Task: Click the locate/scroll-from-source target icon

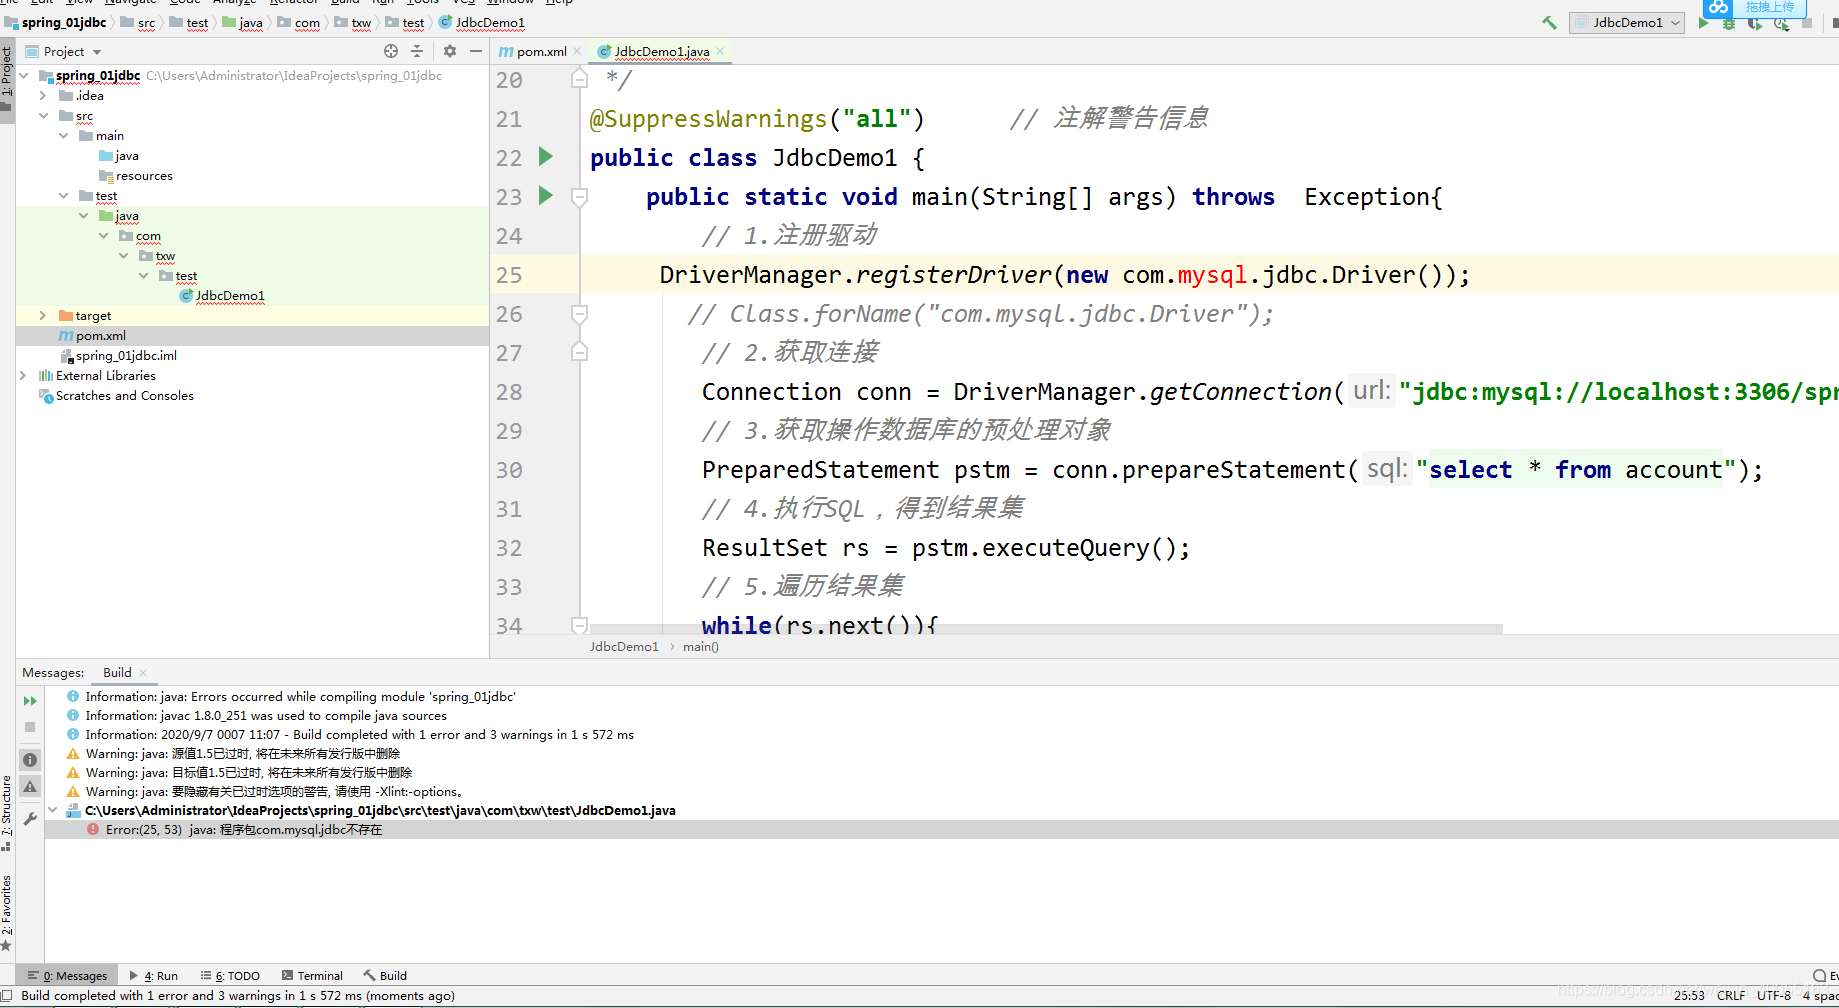Action: [x=391, y=51]
